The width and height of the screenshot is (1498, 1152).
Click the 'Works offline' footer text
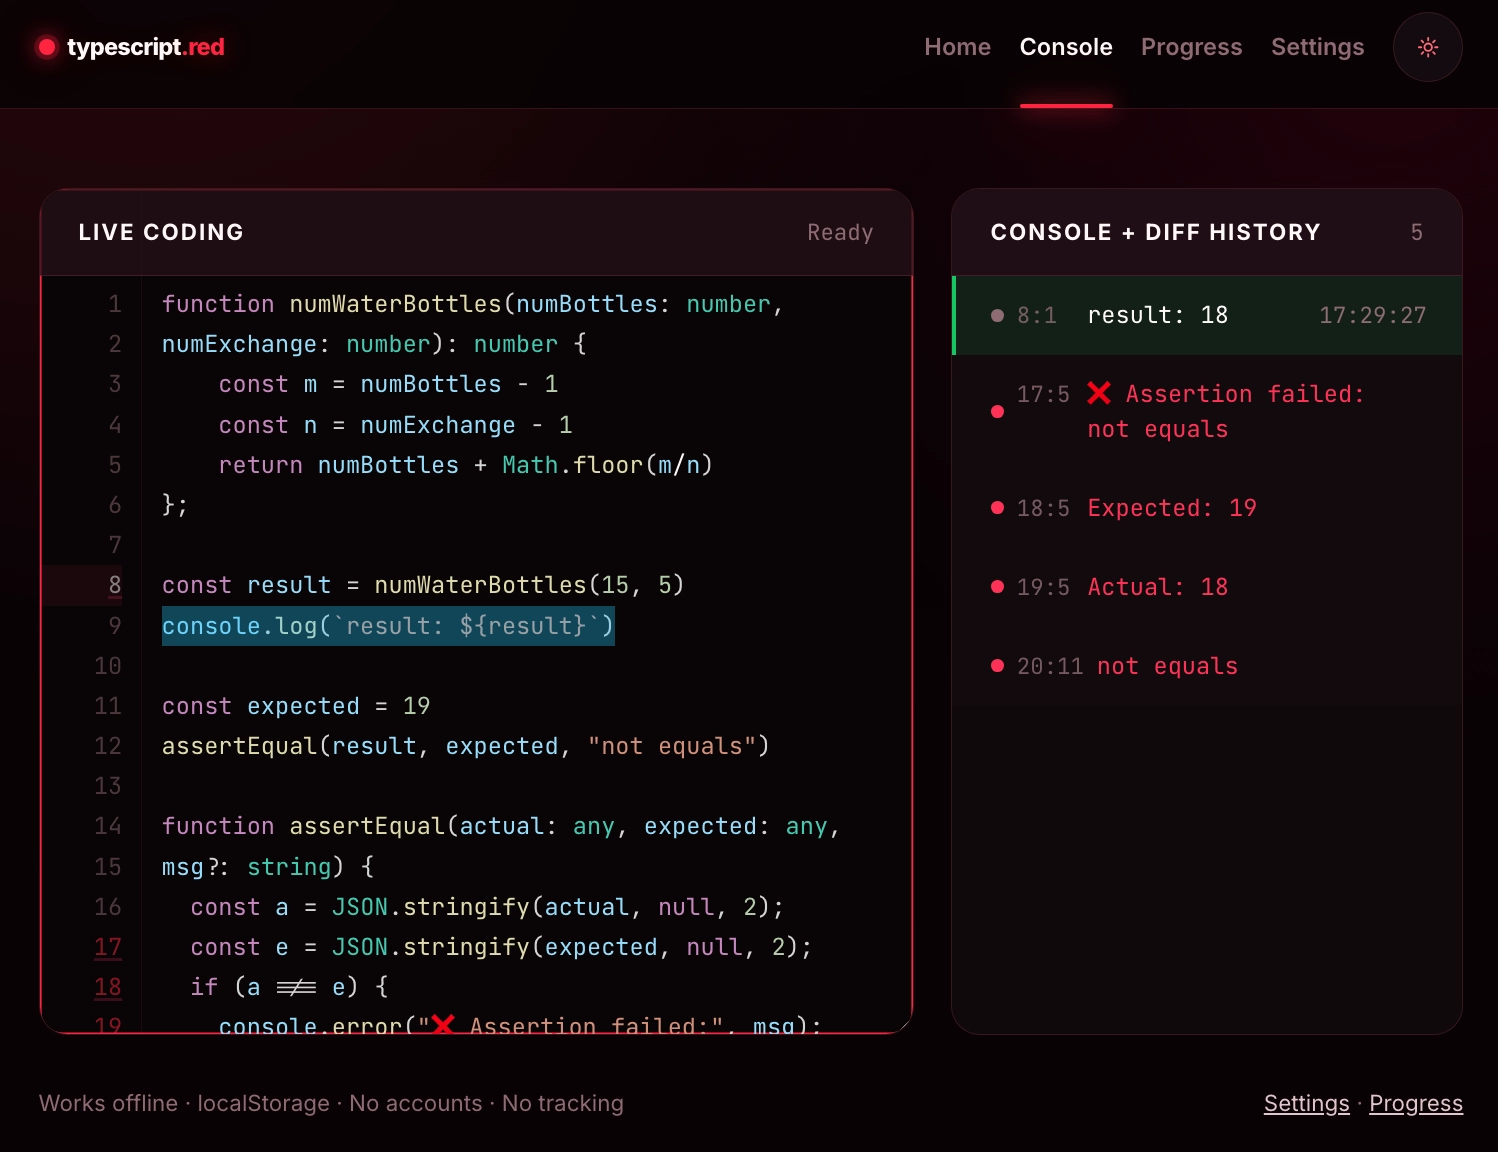(108, 1103)
